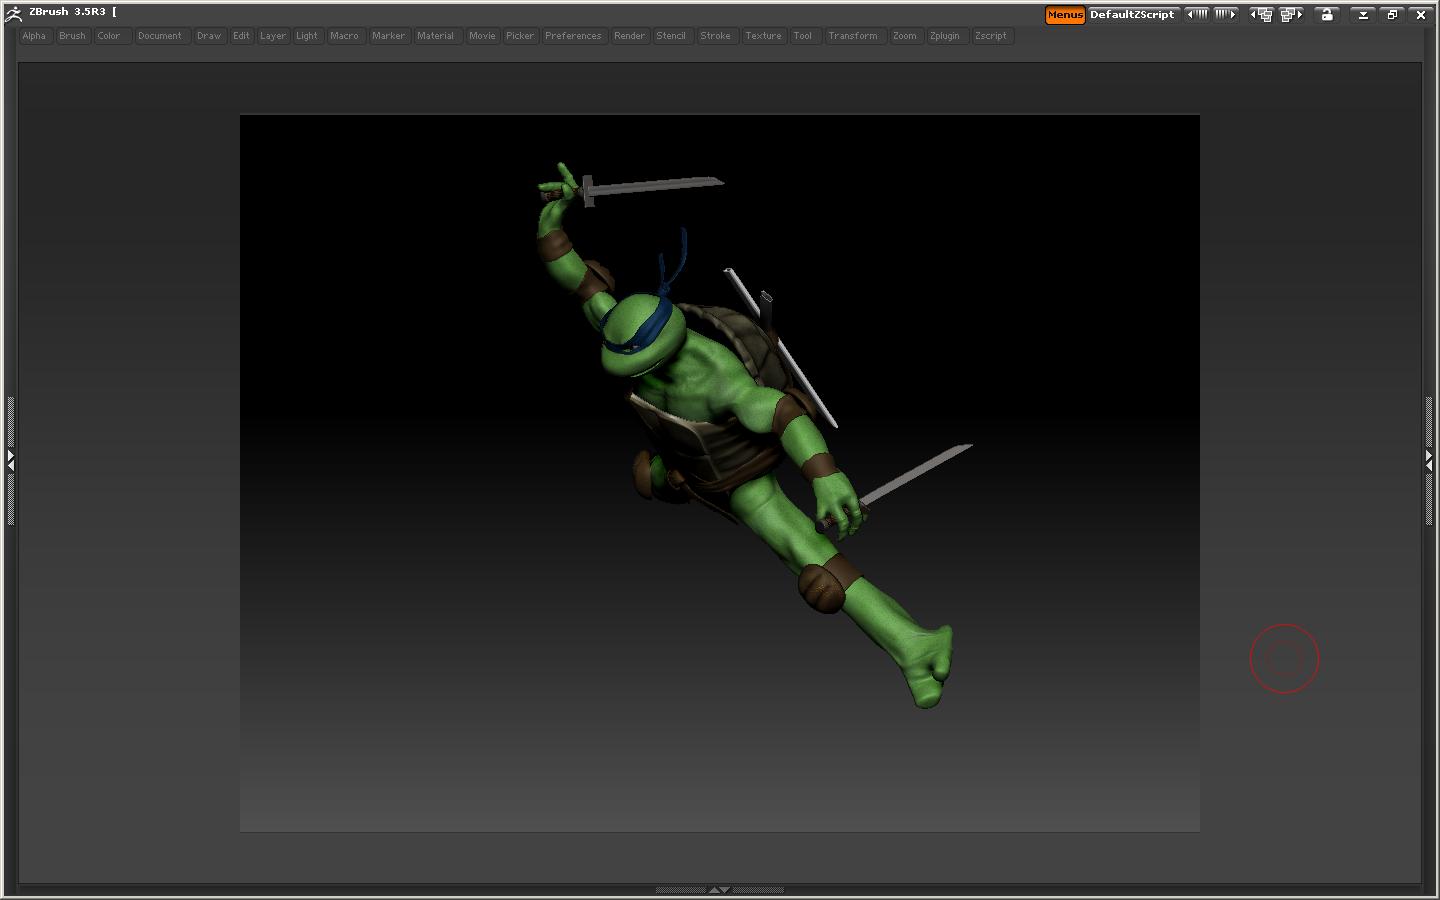This screenshot has height=900, width=1440.
Task: Minimize the ZBrush window
Action: [x=1363, y=15]
